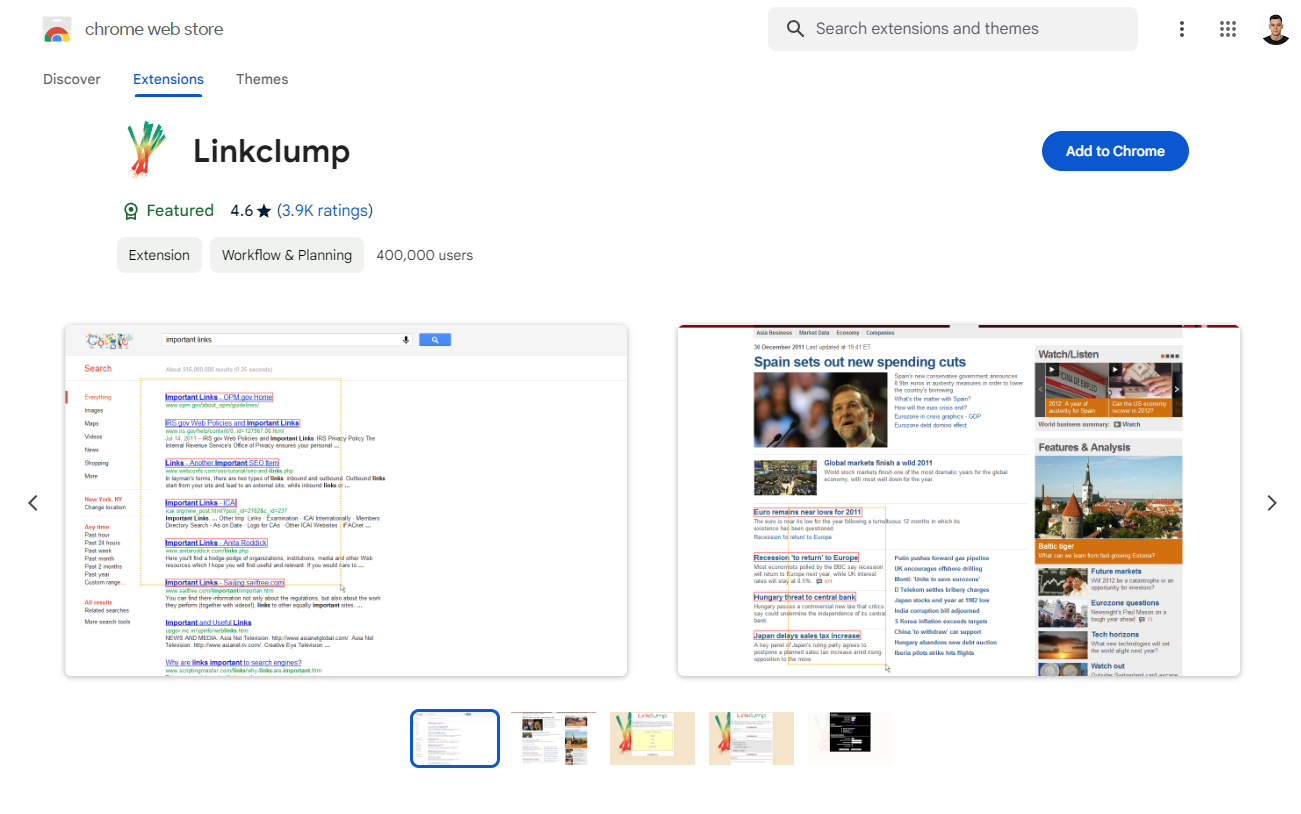
Task: Select the fifth dark carousel thumbnail
Action: tap(849, 738)
